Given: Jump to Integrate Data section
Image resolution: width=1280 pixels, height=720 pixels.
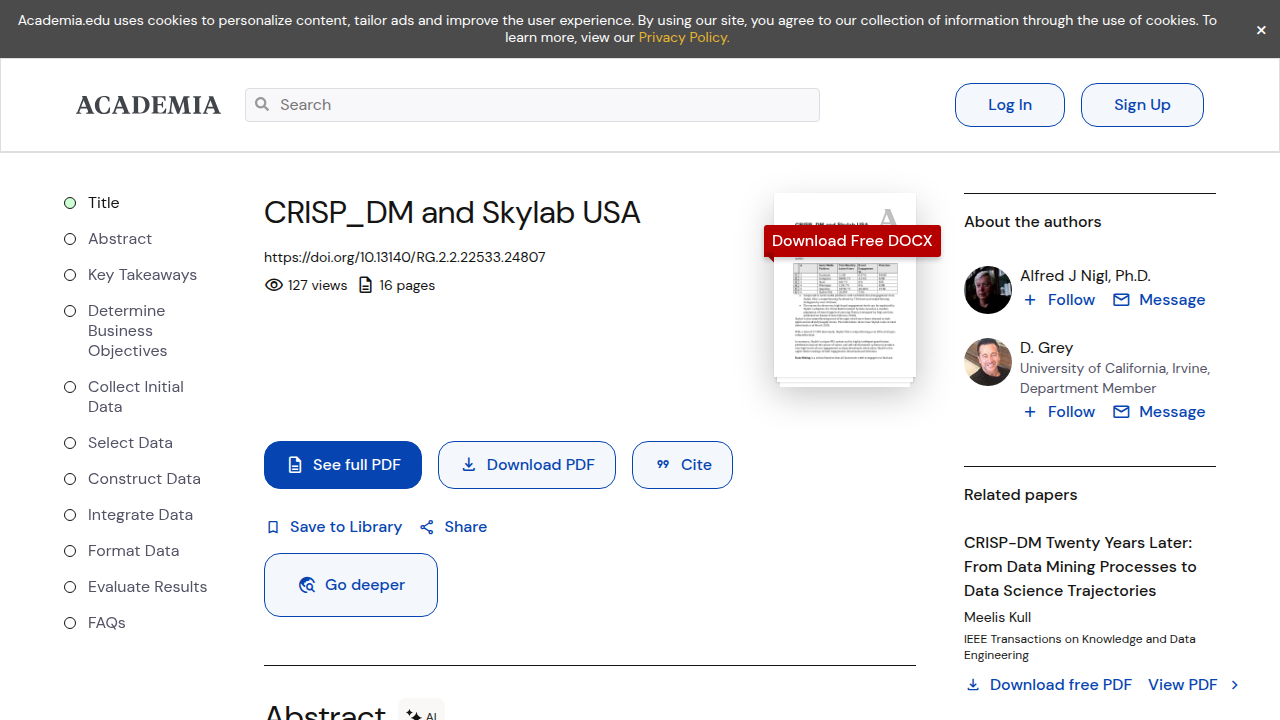Looking at the screenshot, I should (140, 515).
